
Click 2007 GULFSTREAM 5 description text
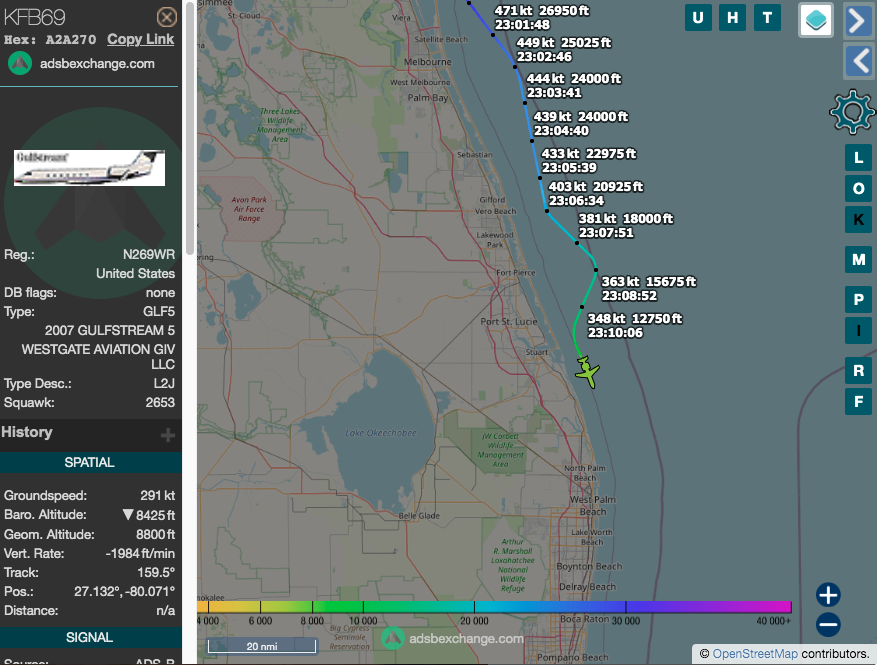pyautogui.click(x=110, y=331)
